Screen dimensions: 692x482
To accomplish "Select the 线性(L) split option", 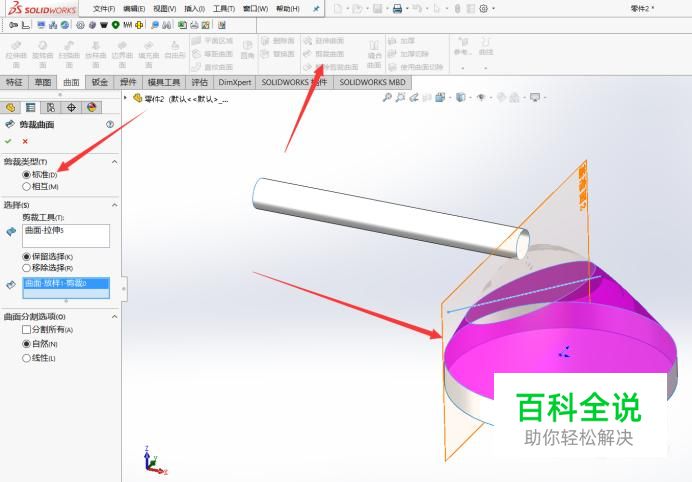I will click(x=26, y=358).
